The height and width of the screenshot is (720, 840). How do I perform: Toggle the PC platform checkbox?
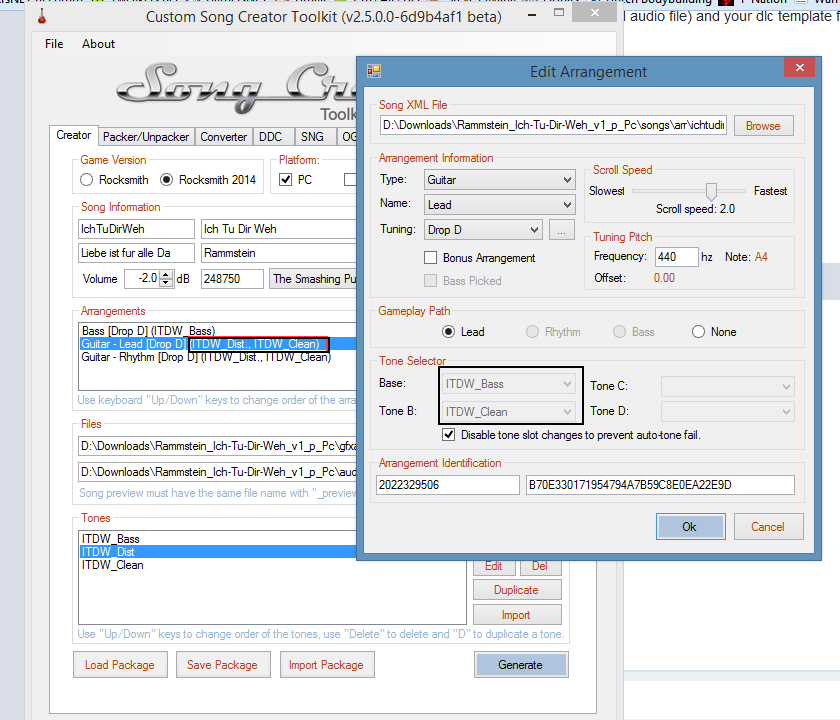[286, 179]
